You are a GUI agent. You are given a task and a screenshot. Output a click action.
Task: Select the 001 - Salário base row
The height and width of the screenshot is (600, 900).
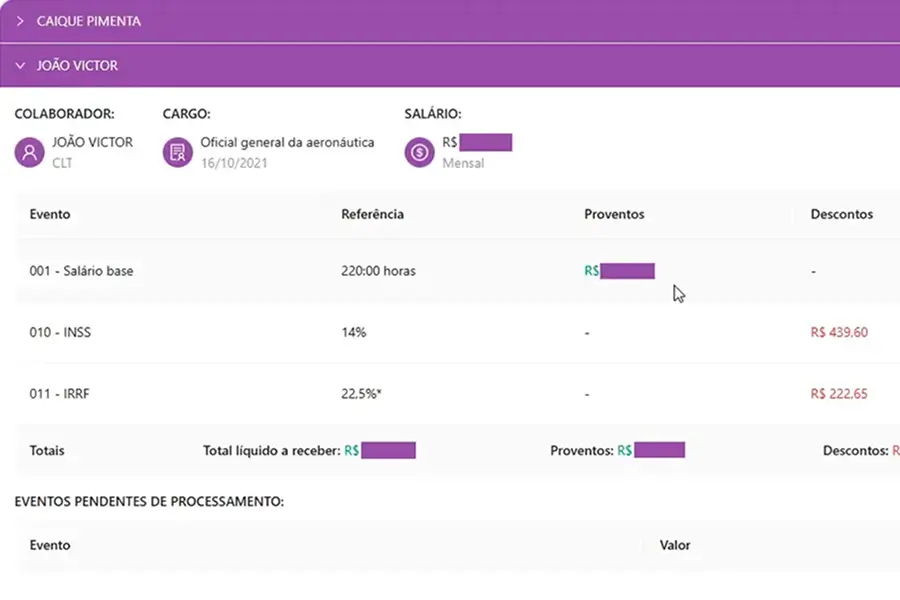(81, 271)
